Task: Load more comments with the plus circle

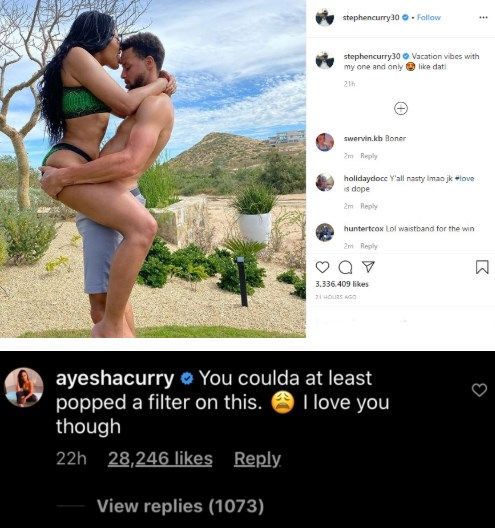Action: tap(401, 108)
